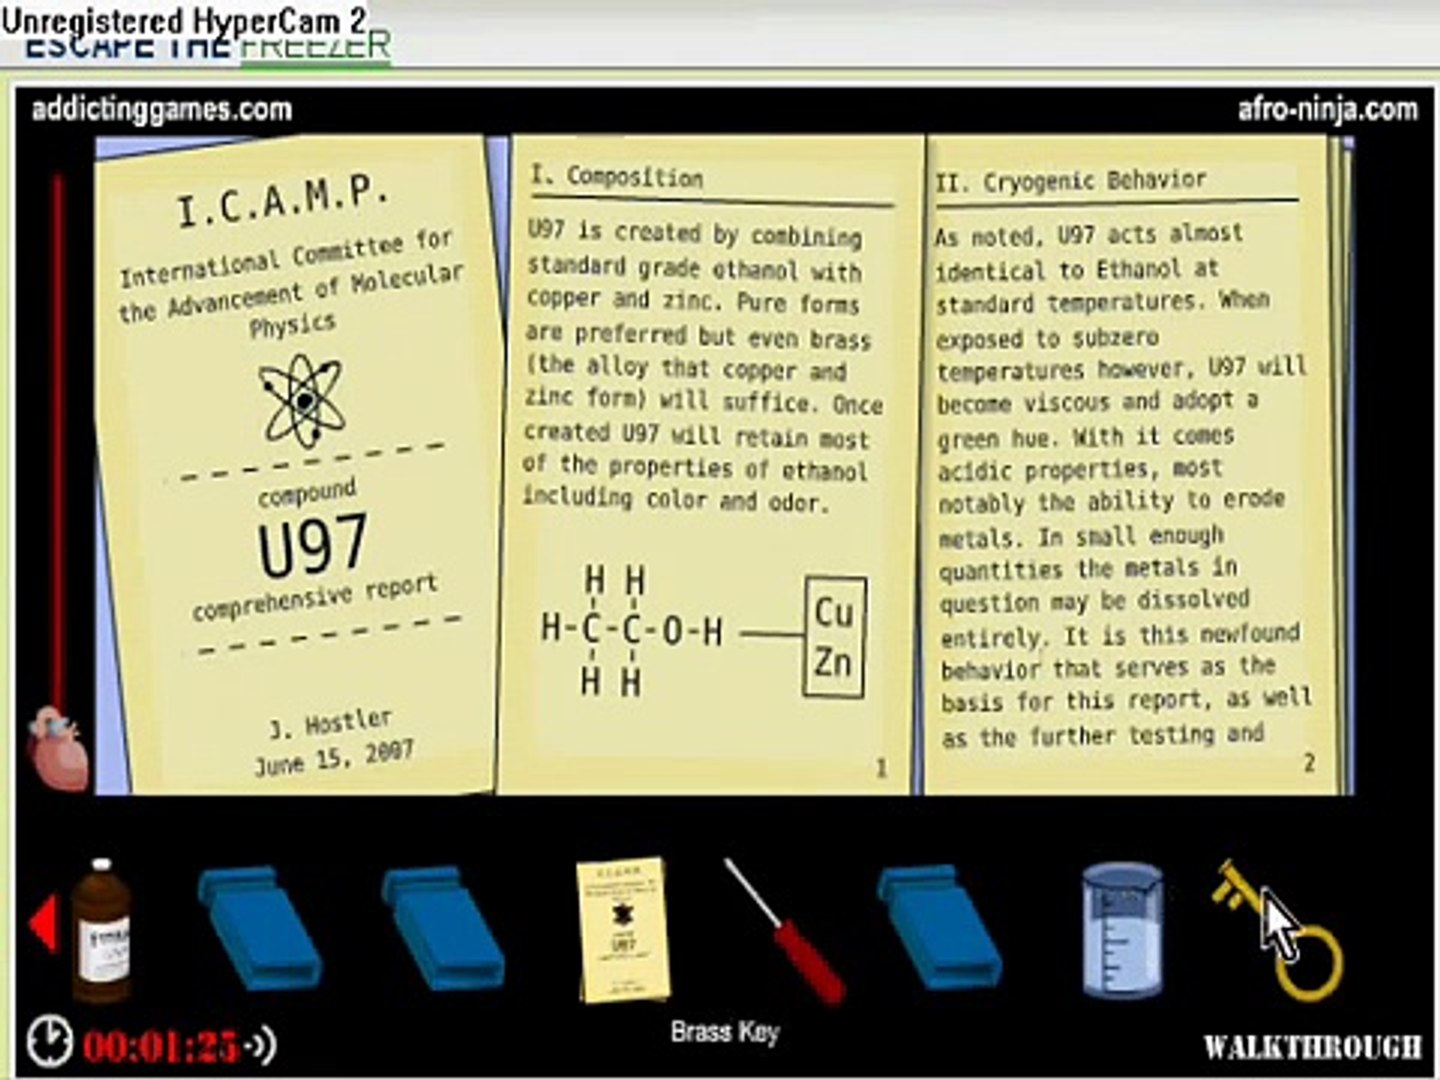Click the 'J. Hostler' author name

tap(330, 723)
